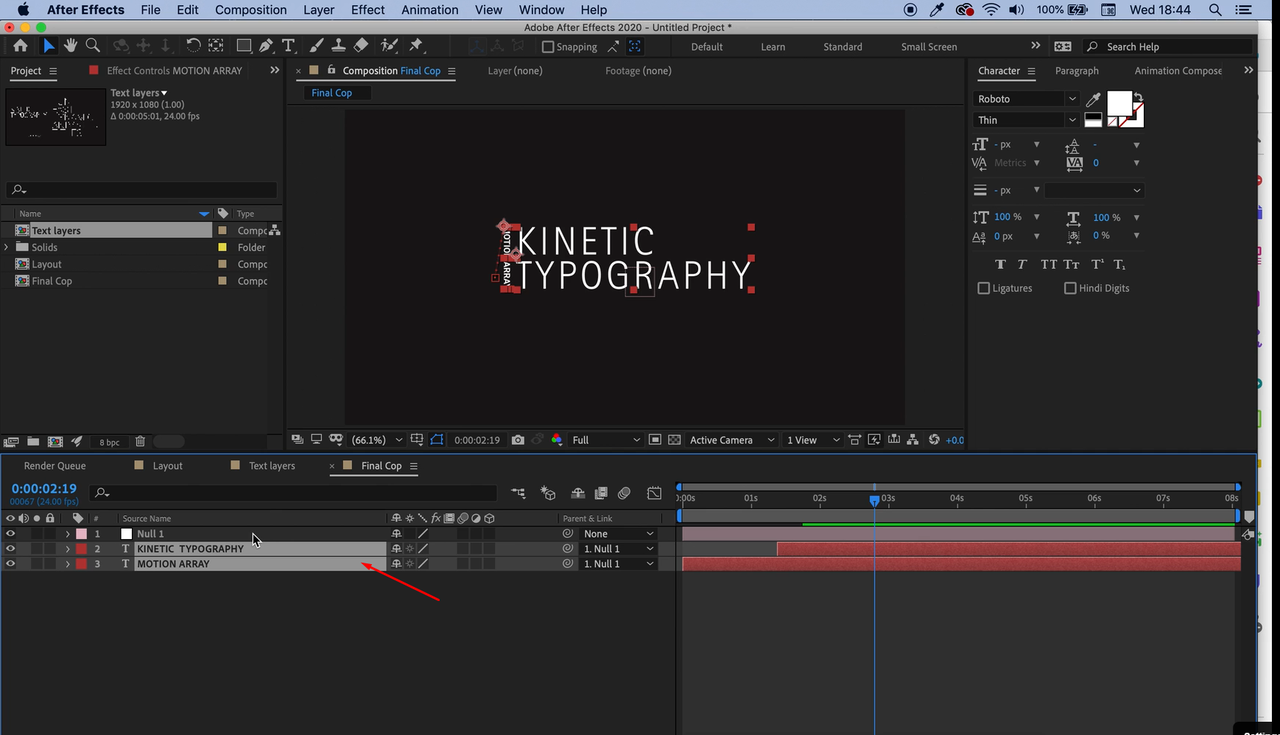Select the Rotation tool in the toolbar
The height and width of the screenshot is (735, 1280).
click(192, 46)
